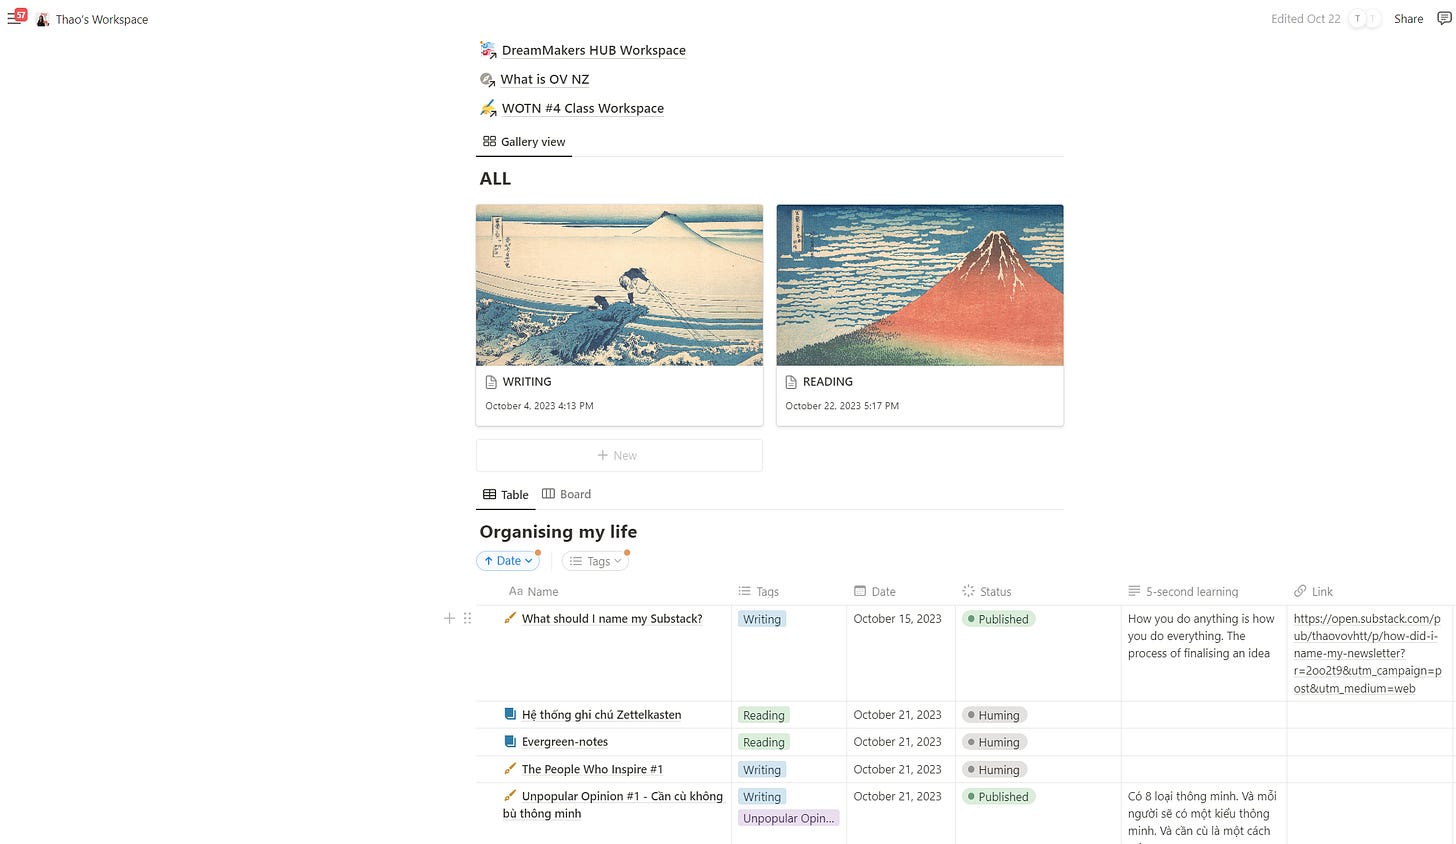Screen dimensions: 1456x844
Task: Click the T collaborator avatar
Action: click(x=1357, y=19)
